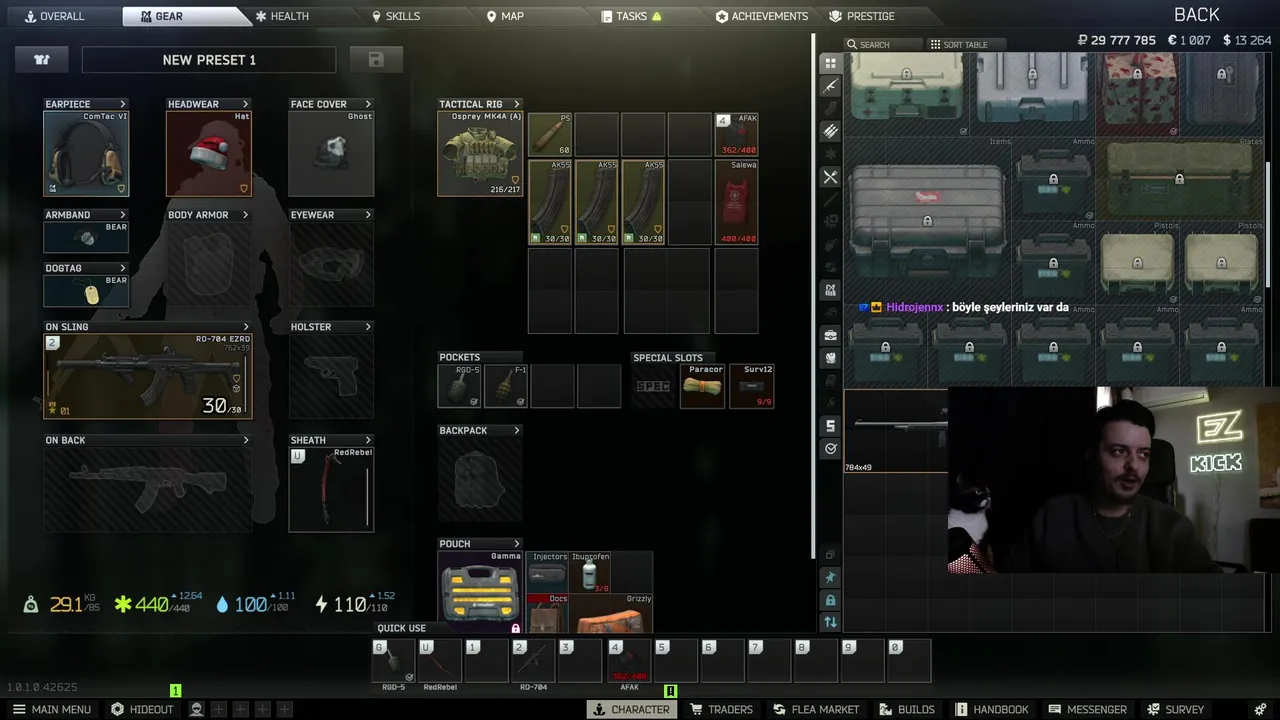Select the F-1 grenade in pockets

pos(505,386)
